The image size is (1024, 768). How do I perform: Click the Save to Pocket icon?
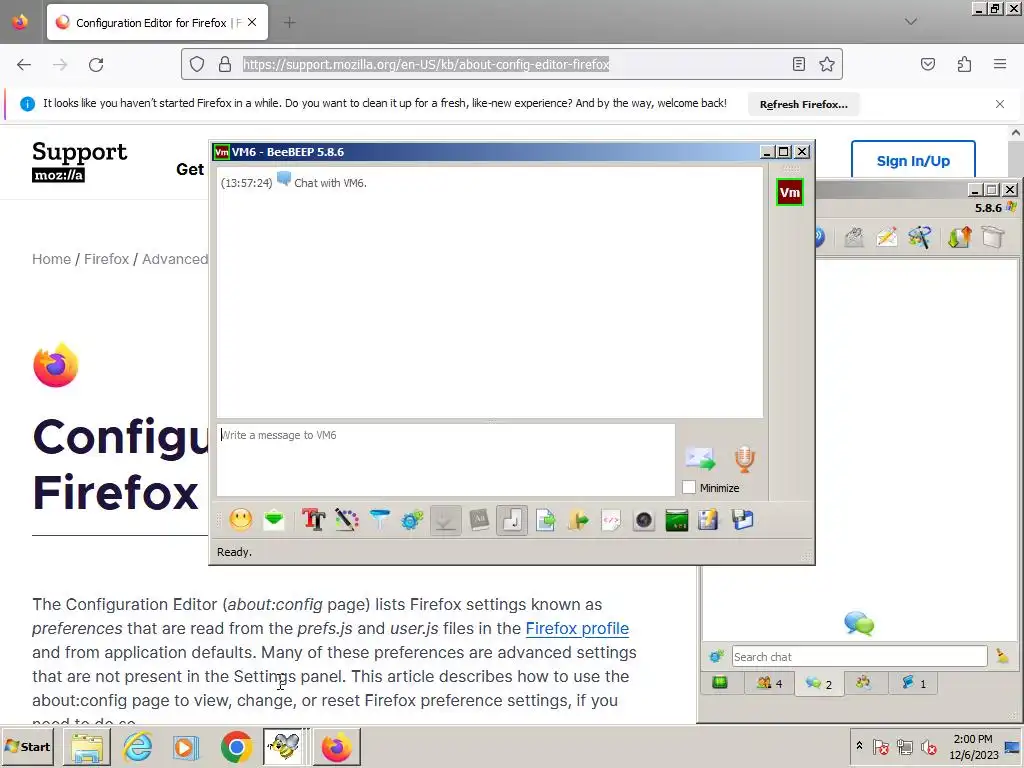(x=928, y=64)
